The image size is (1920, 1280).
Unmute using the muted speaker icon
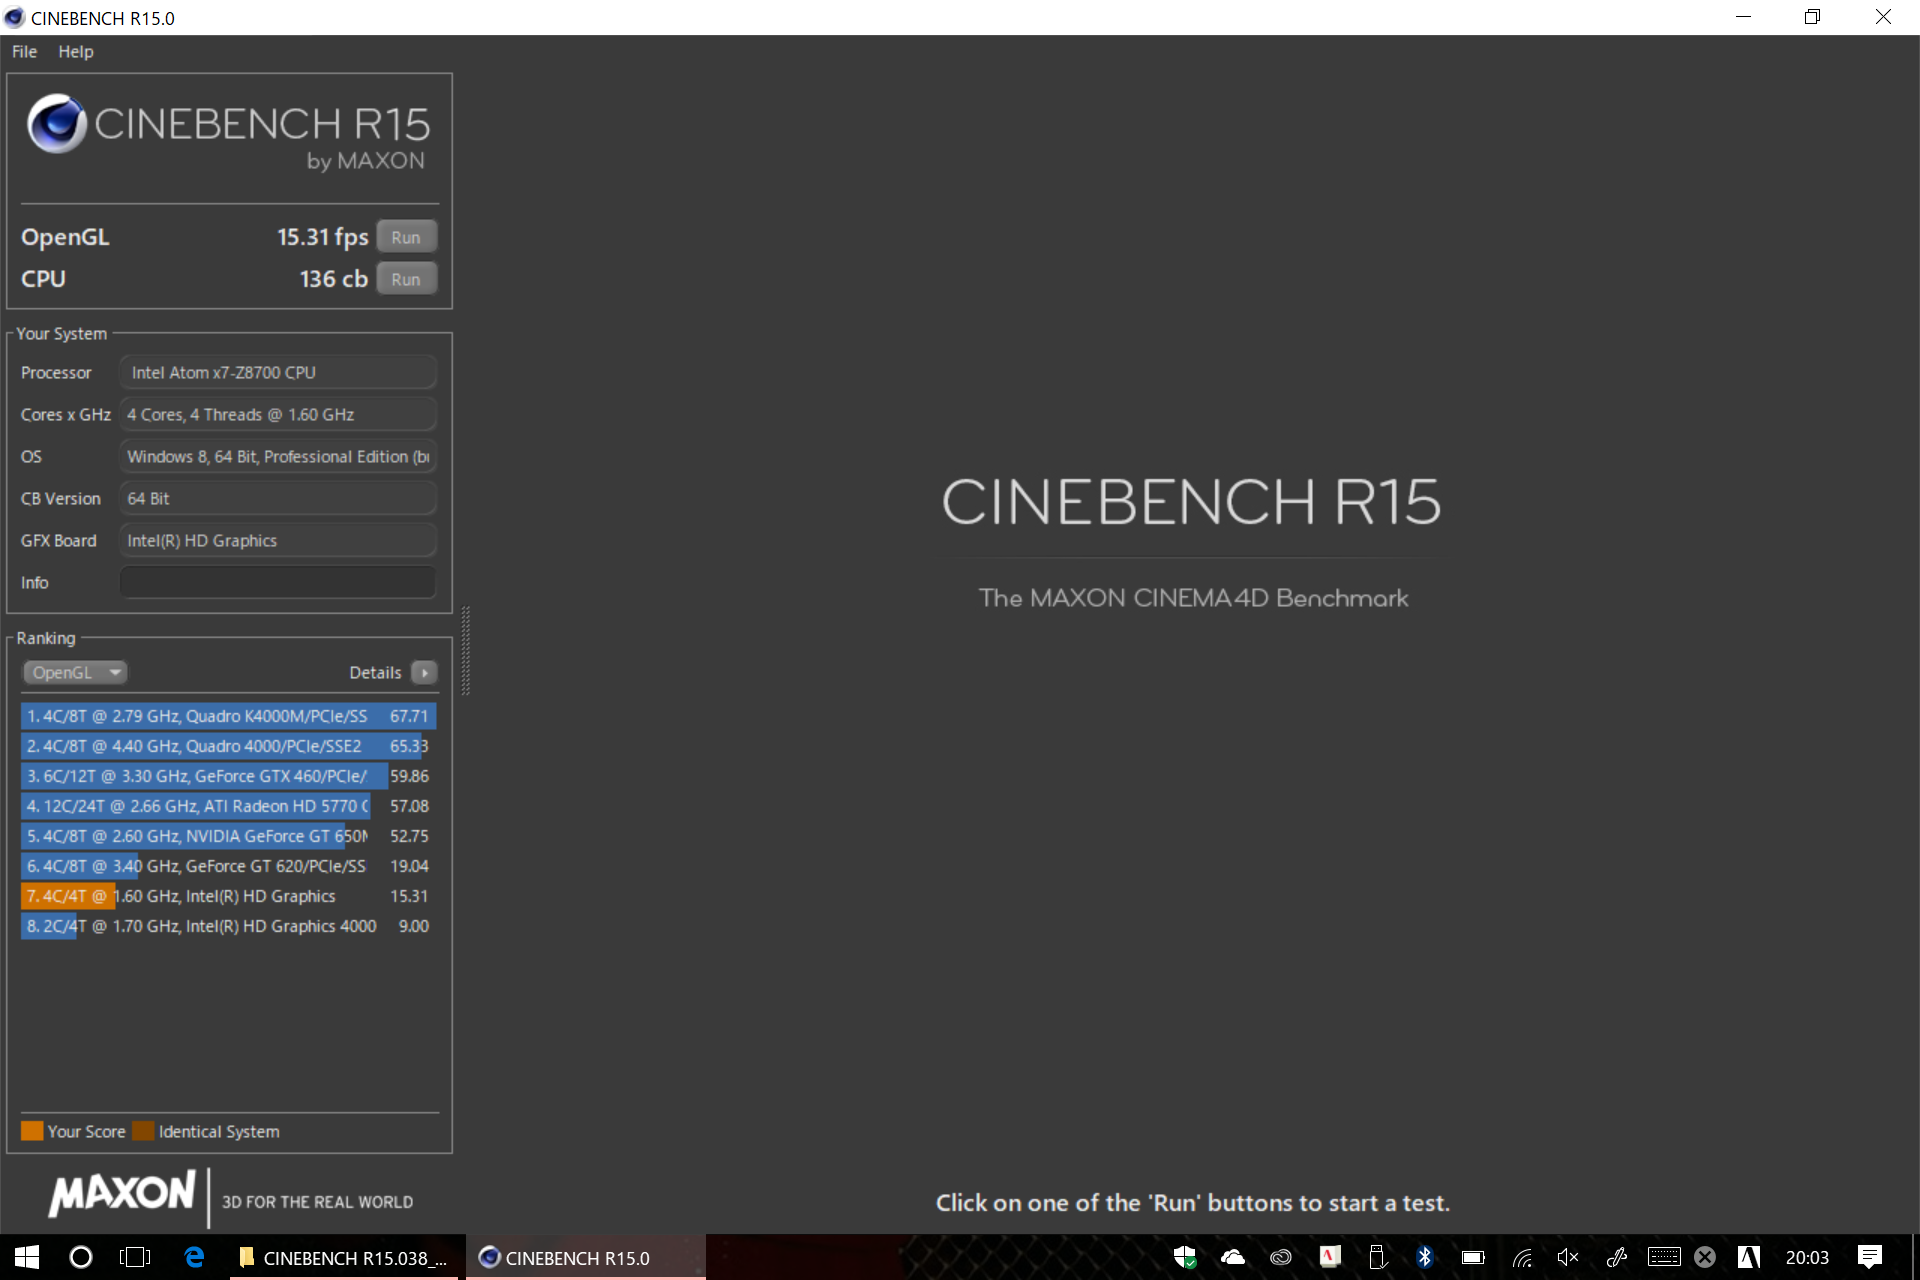1567,1257
